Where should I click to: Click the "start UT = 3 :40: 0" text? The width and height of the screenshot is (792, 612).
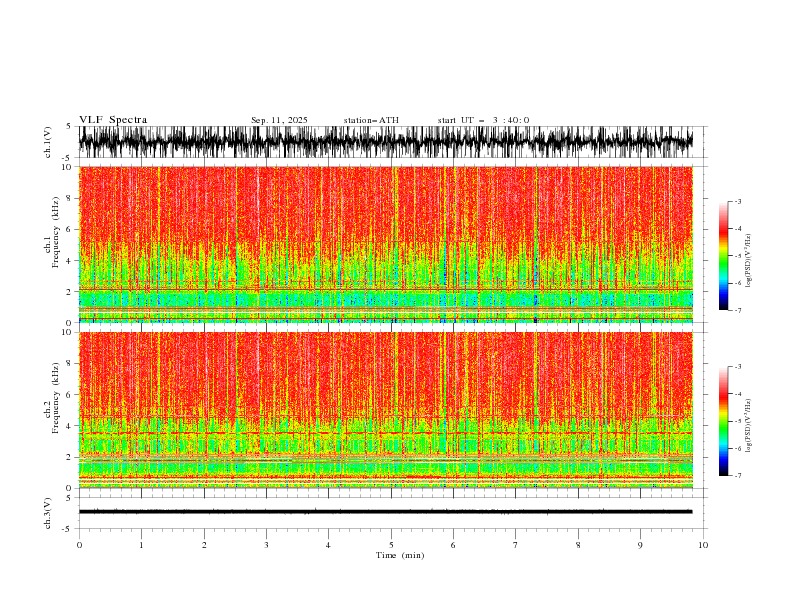click(x=483, y=120)
